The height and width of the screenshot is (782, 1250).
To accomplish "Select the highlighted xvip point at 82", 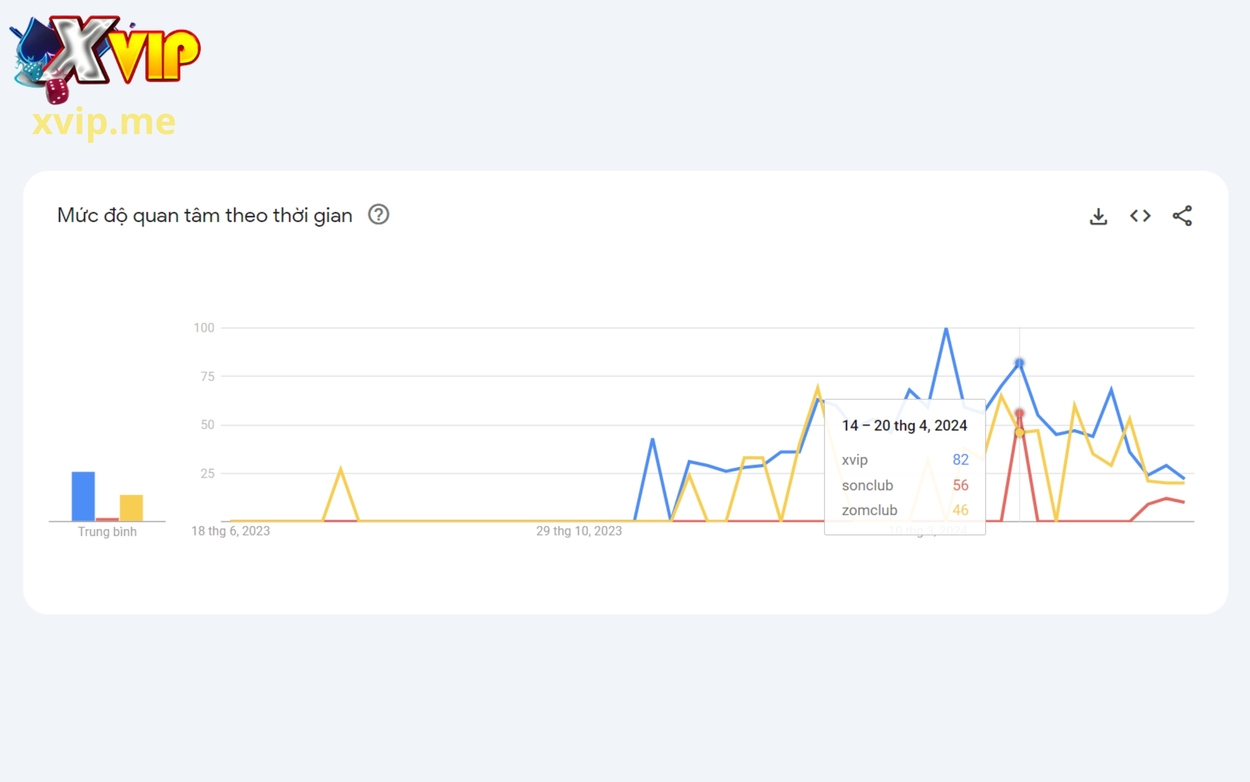I will 1019,363.
